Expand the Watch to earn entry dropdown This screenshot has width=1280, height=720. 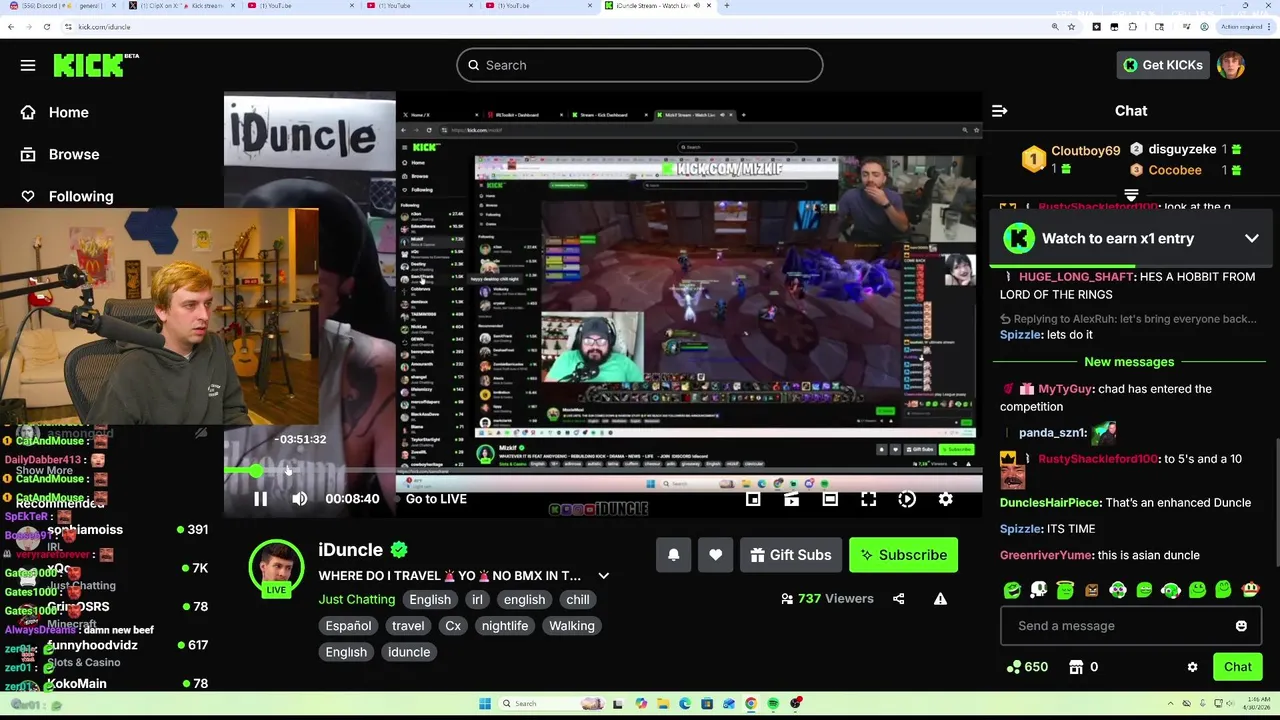tap(1251, 238)
